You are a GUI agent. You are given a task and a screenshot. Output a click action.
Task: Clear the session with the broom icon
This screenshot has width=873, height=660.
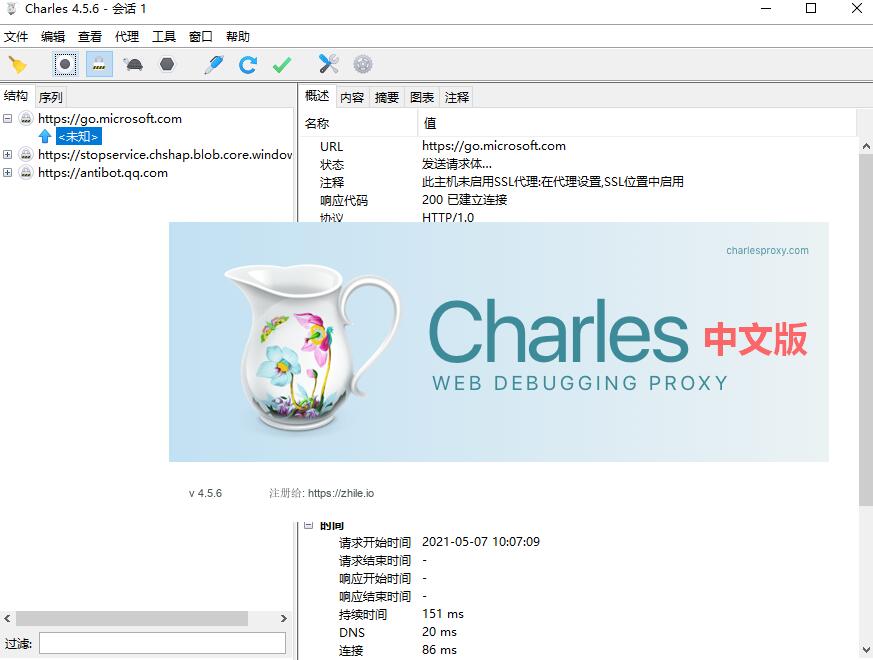(x=17, y=65)
